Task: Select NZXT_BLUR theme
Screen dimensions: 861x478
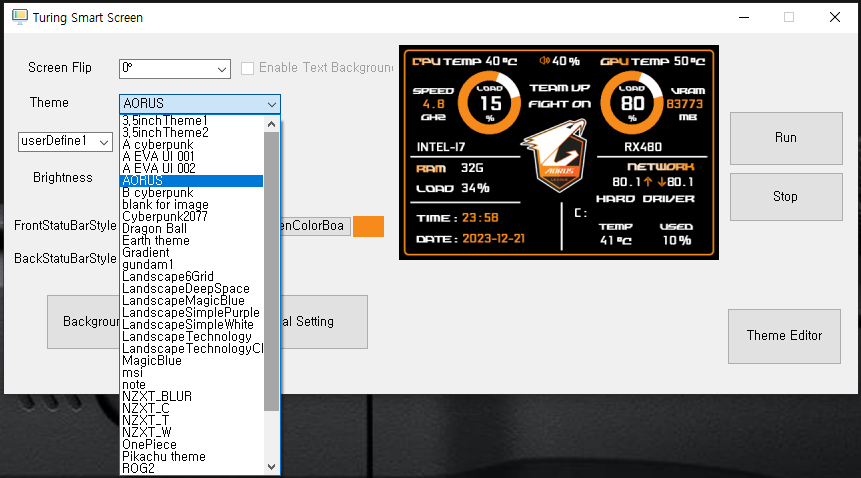Action: coord(191,396)
